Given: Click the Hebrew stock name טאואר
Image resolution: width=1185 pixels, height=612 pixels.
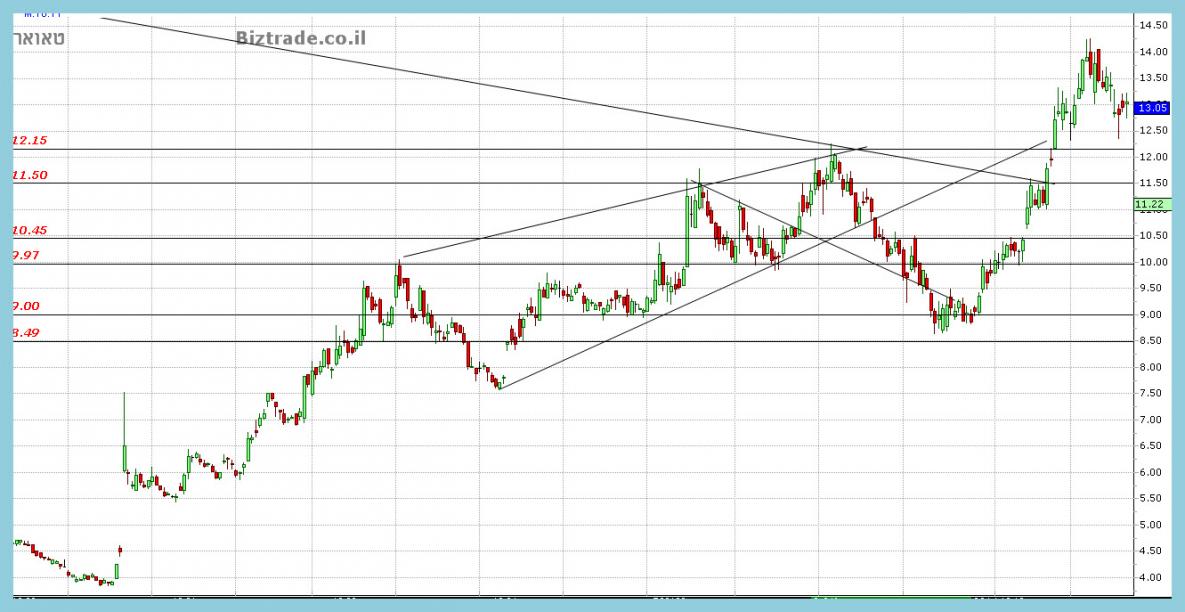Looking at the screenshot, I should 40,38.
